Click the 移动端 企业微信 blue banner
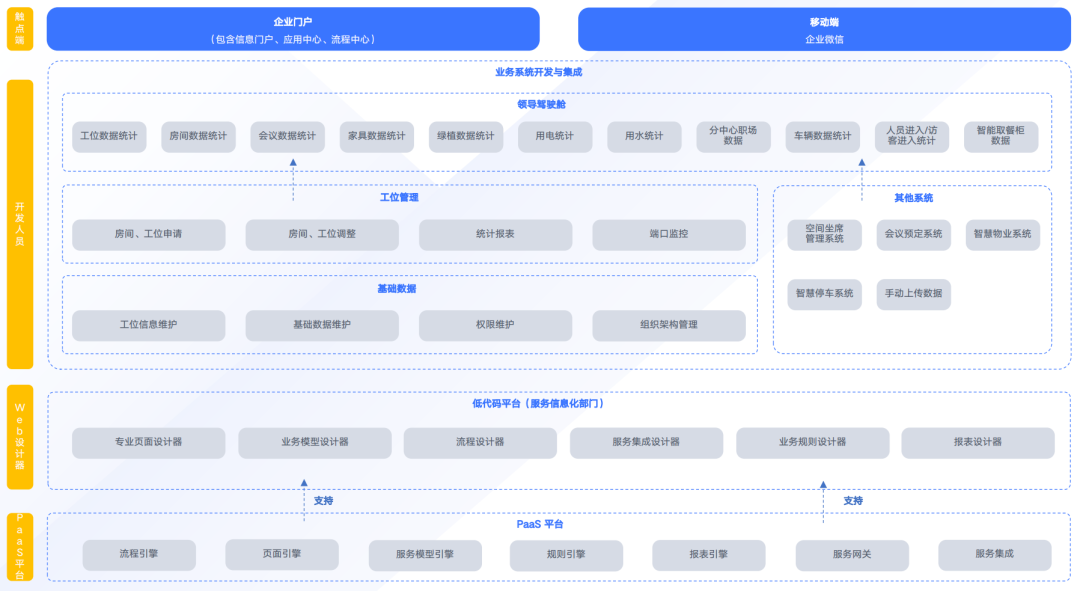 click(824, 29)
